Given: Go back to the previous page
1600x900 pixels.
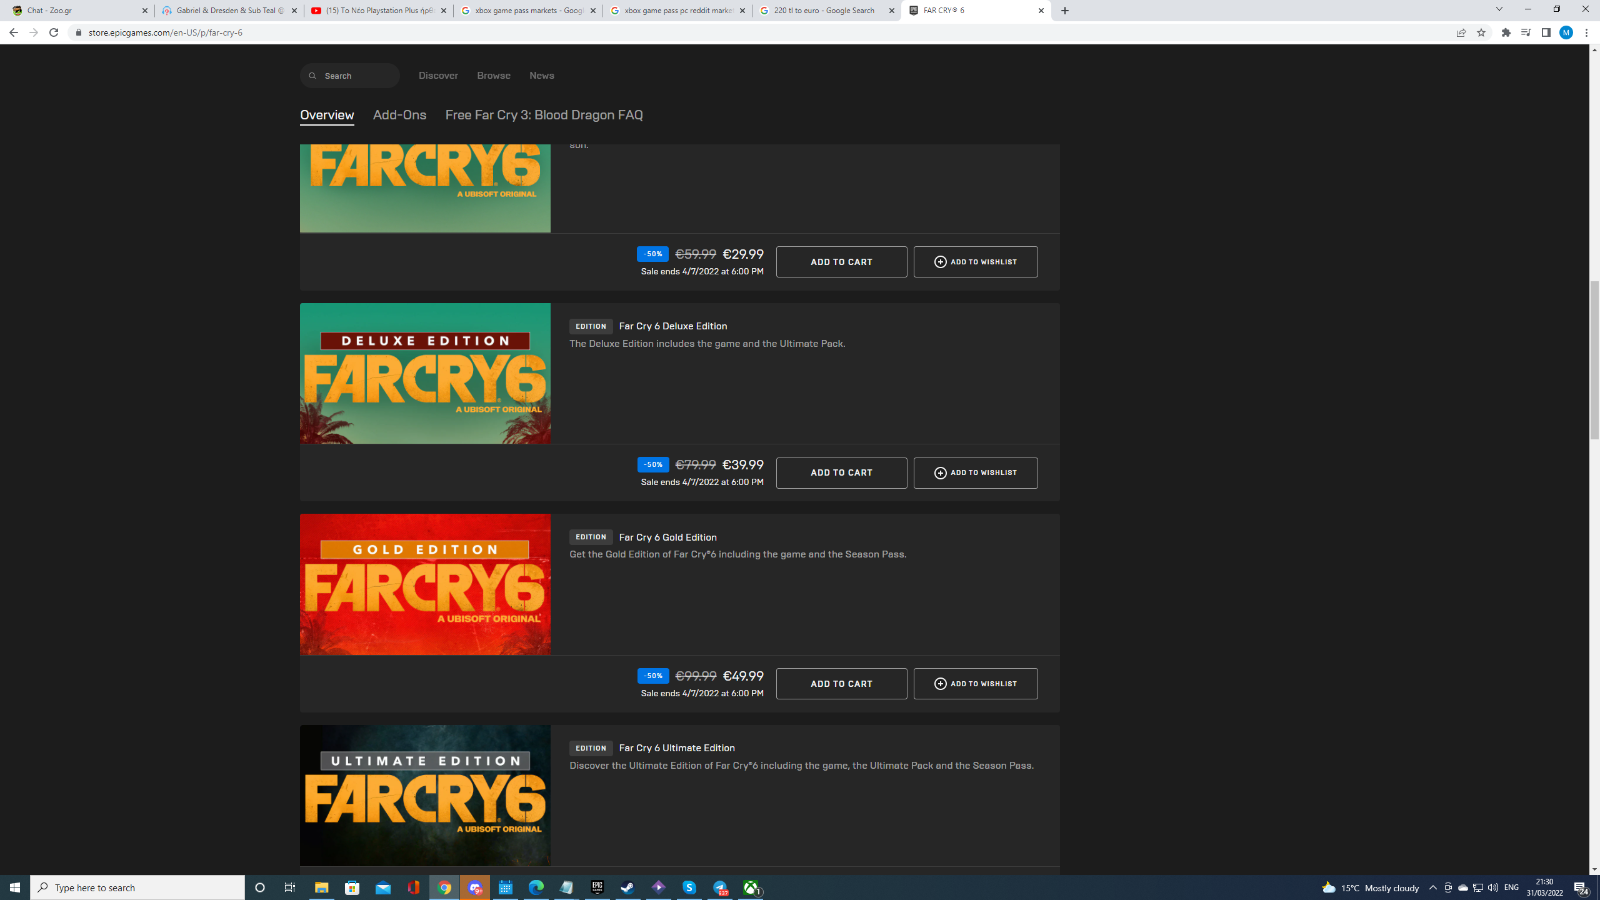Looking at the screenshot, I should (x=13, y=32).
